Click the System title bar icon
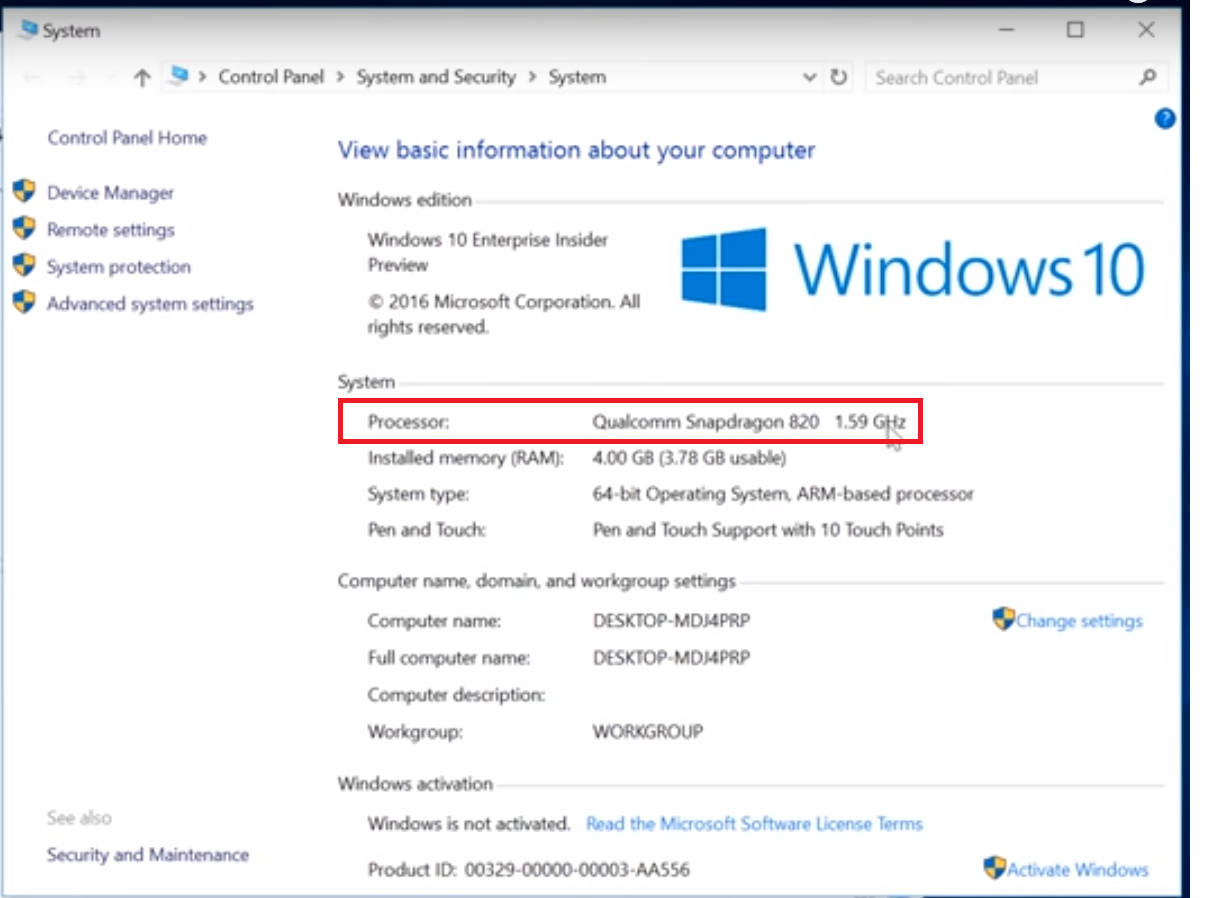This screenshot has width=1212, height=898. click(29, 31)
